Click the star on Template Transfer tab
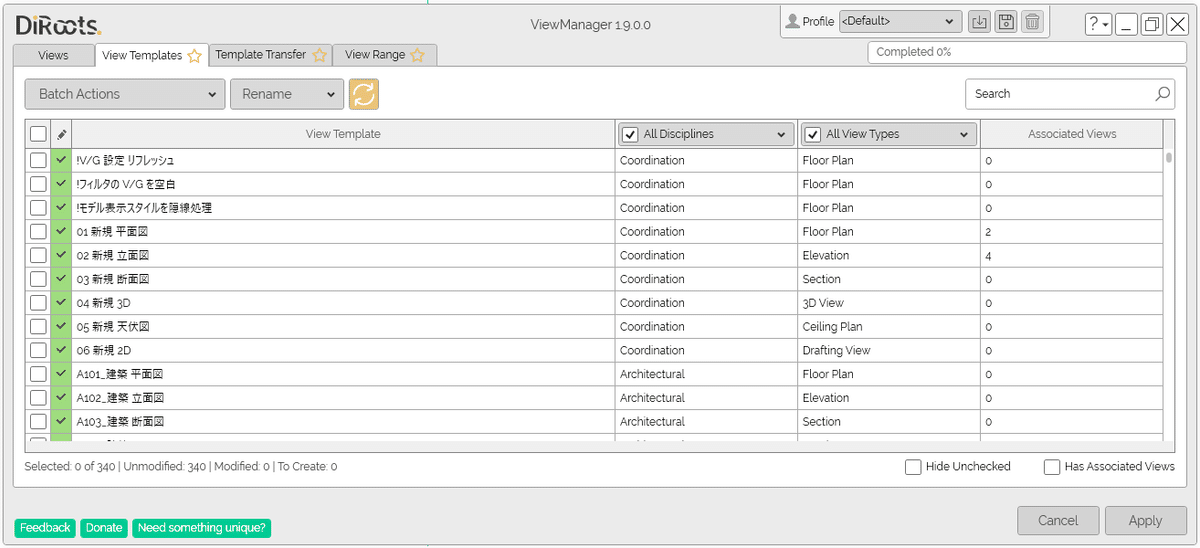Screen dimensions: 1200x548 (320, 56)
